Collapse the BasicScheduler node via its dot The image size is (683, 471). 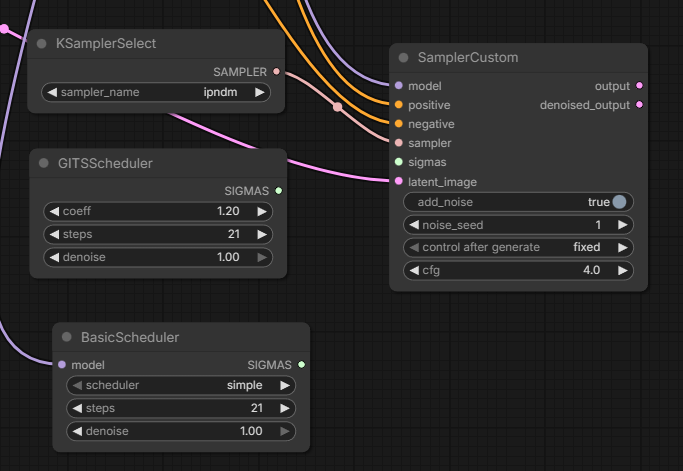(x=67, y=337)
